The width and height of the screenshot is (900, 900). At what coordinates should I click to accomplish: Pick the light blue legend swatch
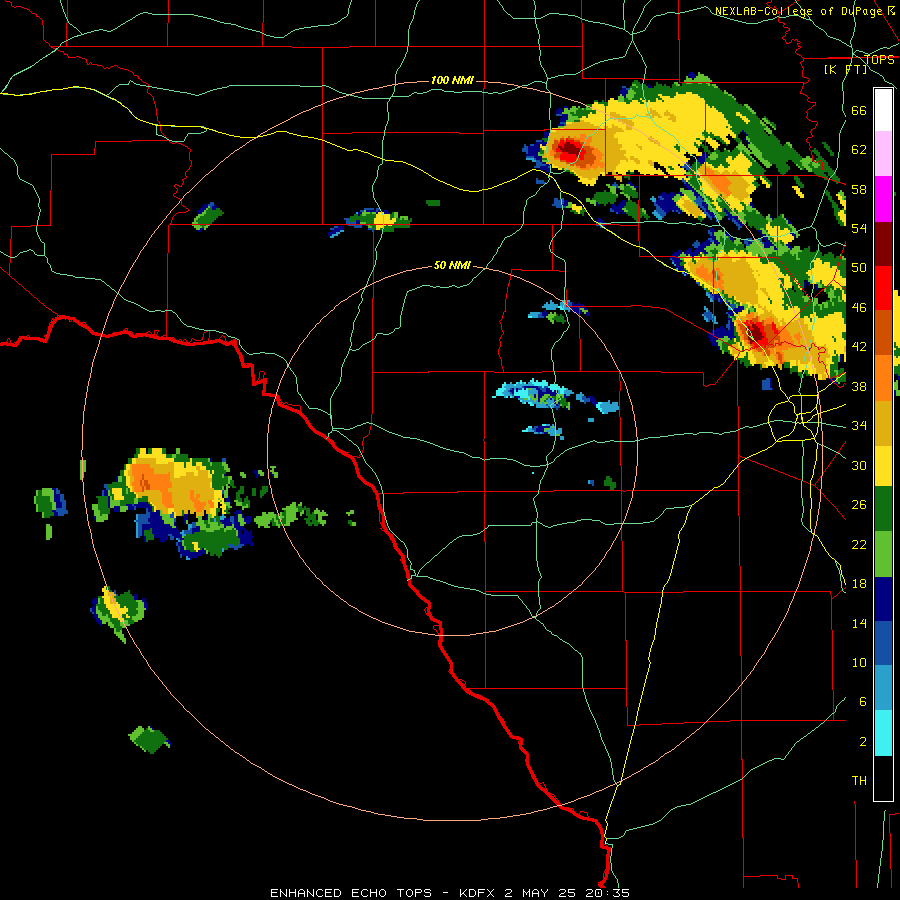[883, 689]
